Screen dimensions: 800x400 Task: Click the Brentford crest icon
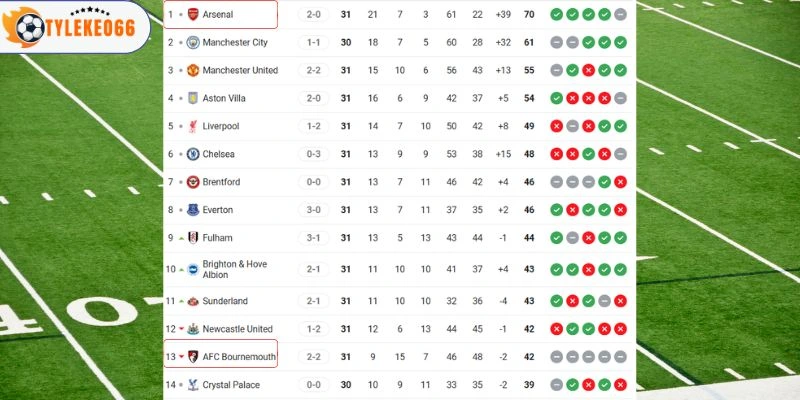pyautogui.click(x=193, y=182)
